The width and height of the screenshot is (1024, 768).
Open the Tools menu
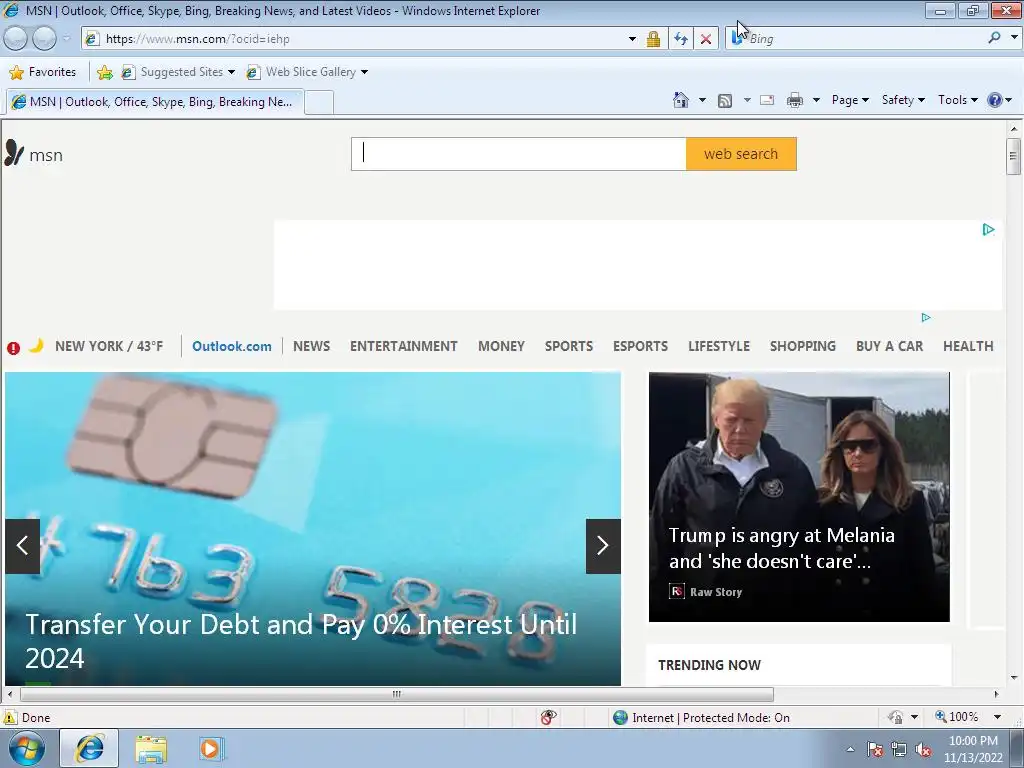pos(957,100)
